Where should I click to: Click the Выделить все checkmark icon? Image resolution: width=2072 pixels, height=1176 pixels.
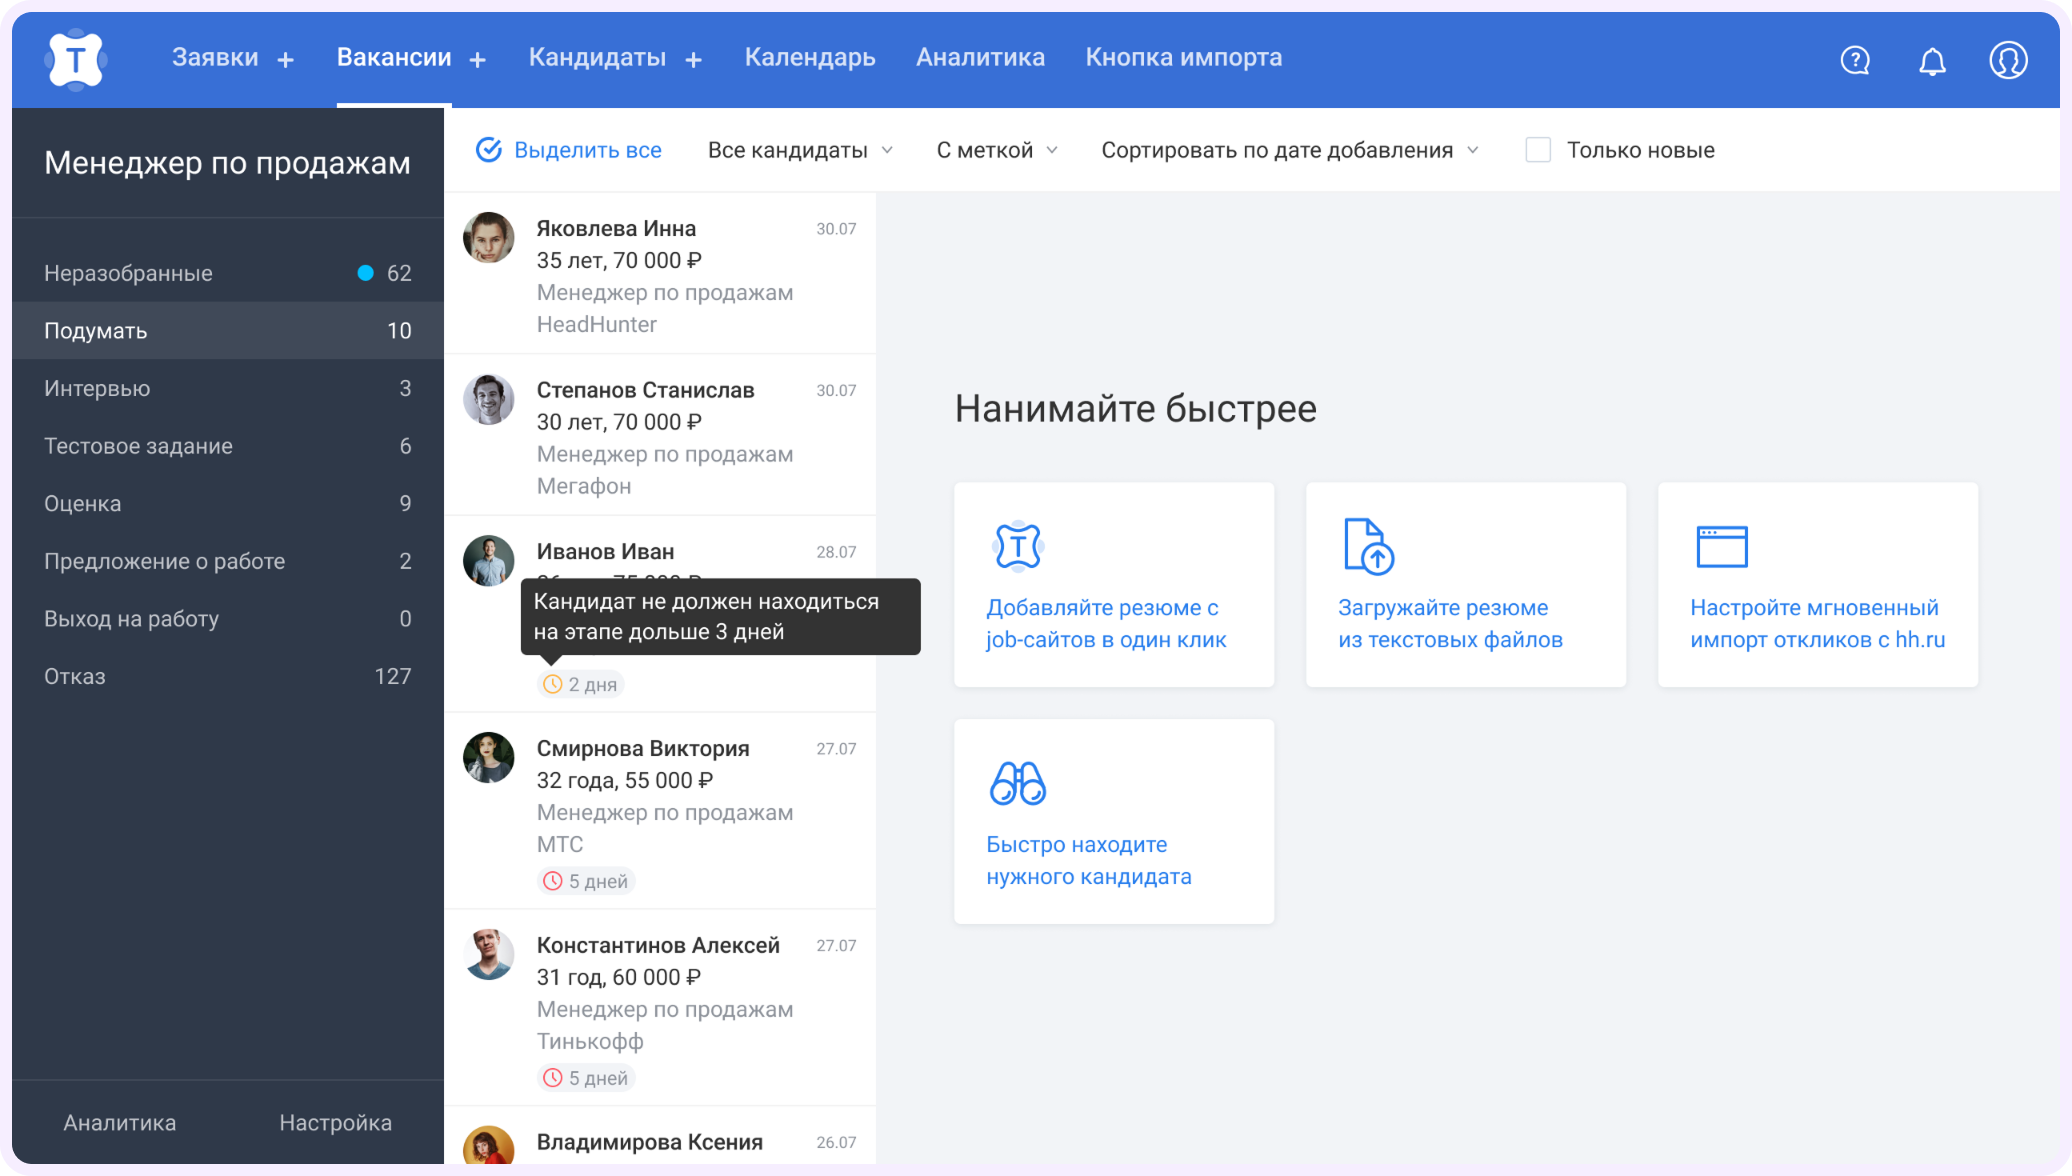[488, 150]
